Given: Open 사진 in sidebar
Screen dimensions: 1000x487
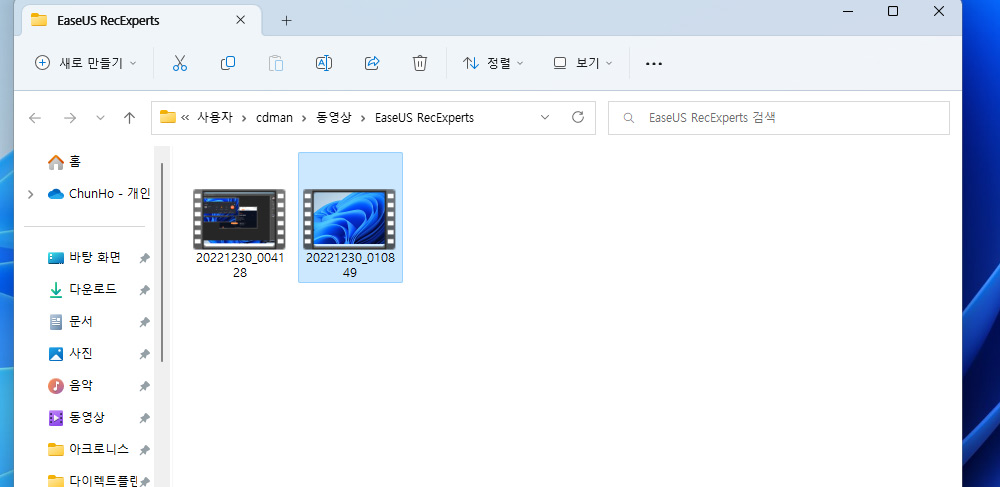Looking at the screenshot, I should coord(71,353).
